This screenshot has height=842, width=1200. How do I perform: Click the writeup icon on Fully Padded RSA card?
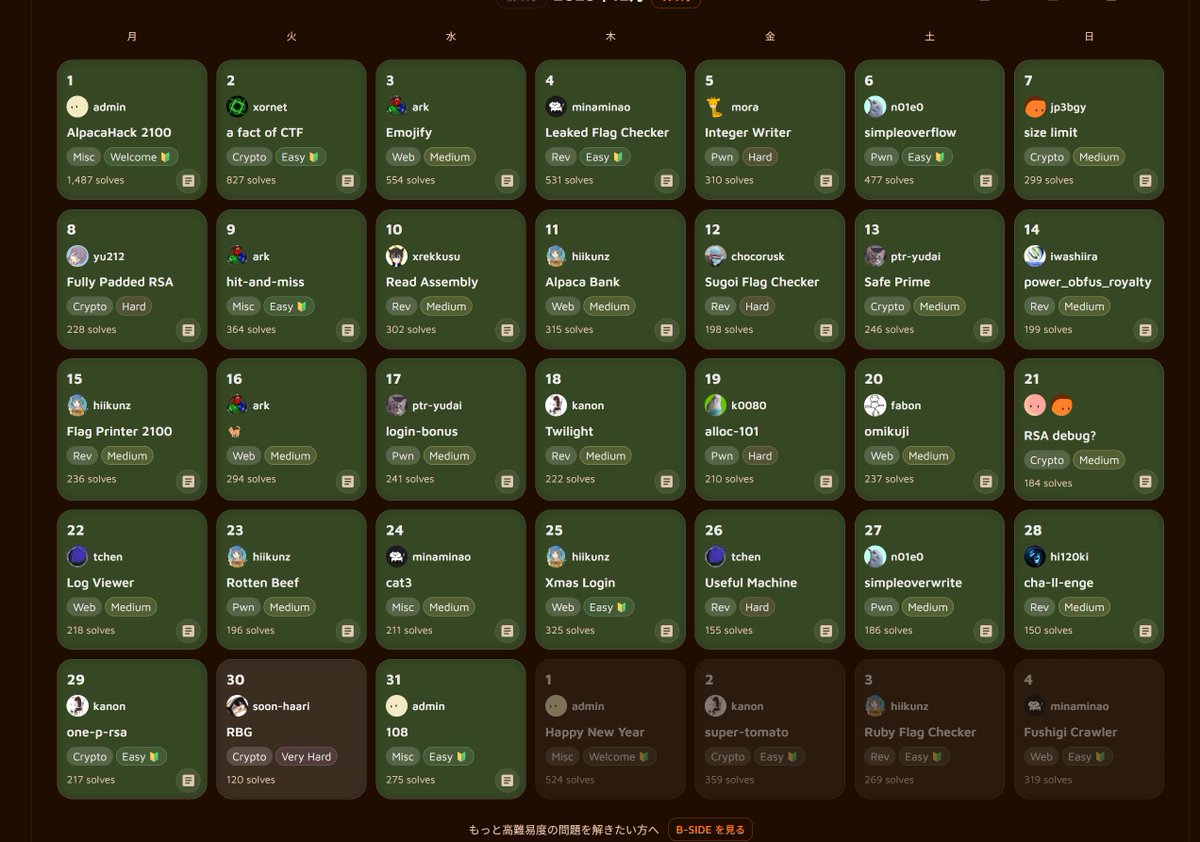point(188,330)
